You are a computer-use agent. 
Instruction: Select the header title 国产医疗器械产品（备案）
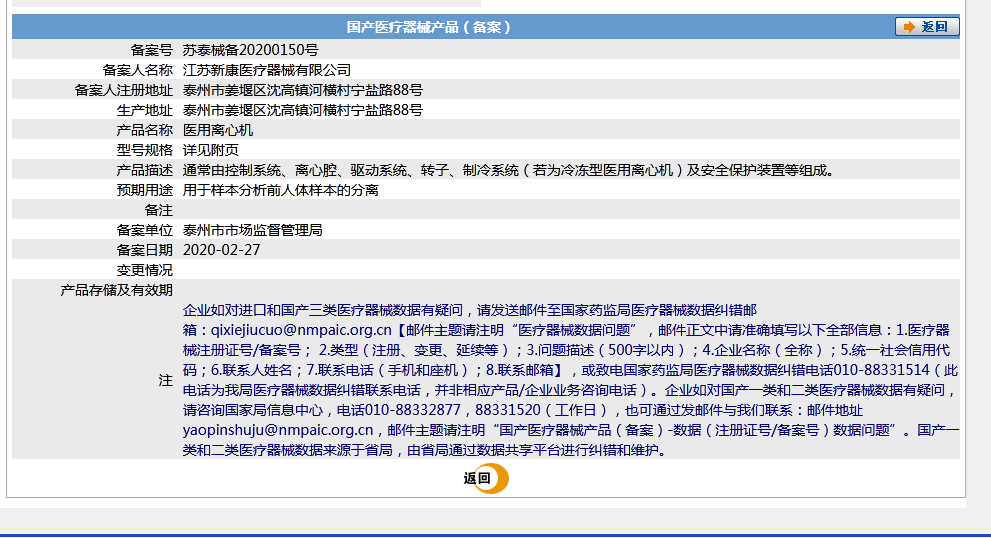(429, 27)
